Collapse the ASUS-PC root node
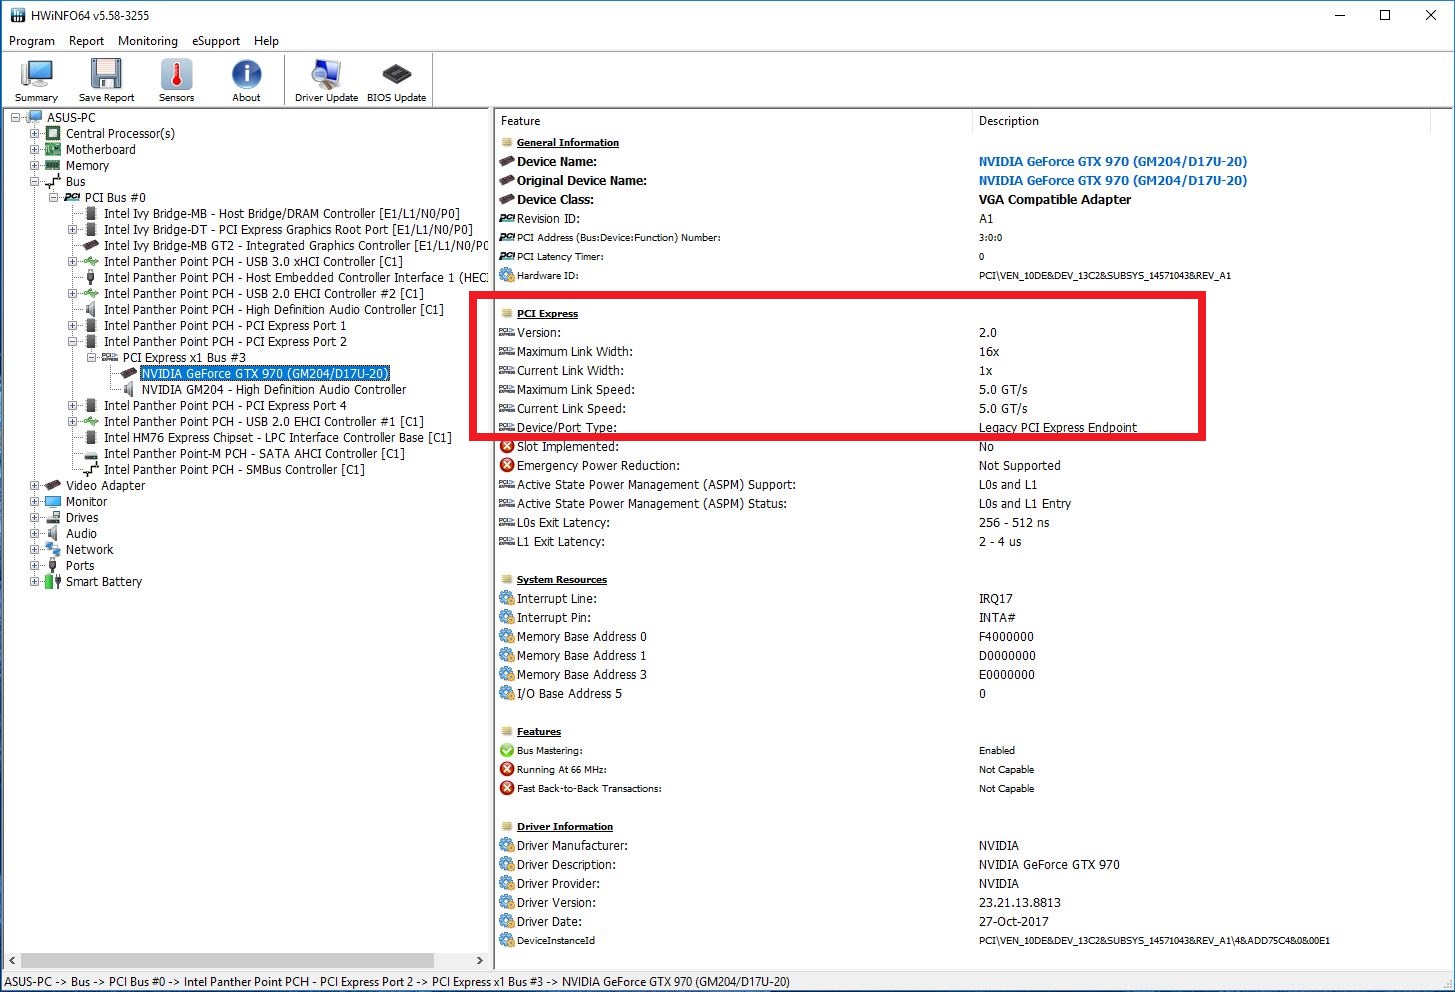Image resolution: width=1455 pixels, height=992 pixels. tap(15, 117)
